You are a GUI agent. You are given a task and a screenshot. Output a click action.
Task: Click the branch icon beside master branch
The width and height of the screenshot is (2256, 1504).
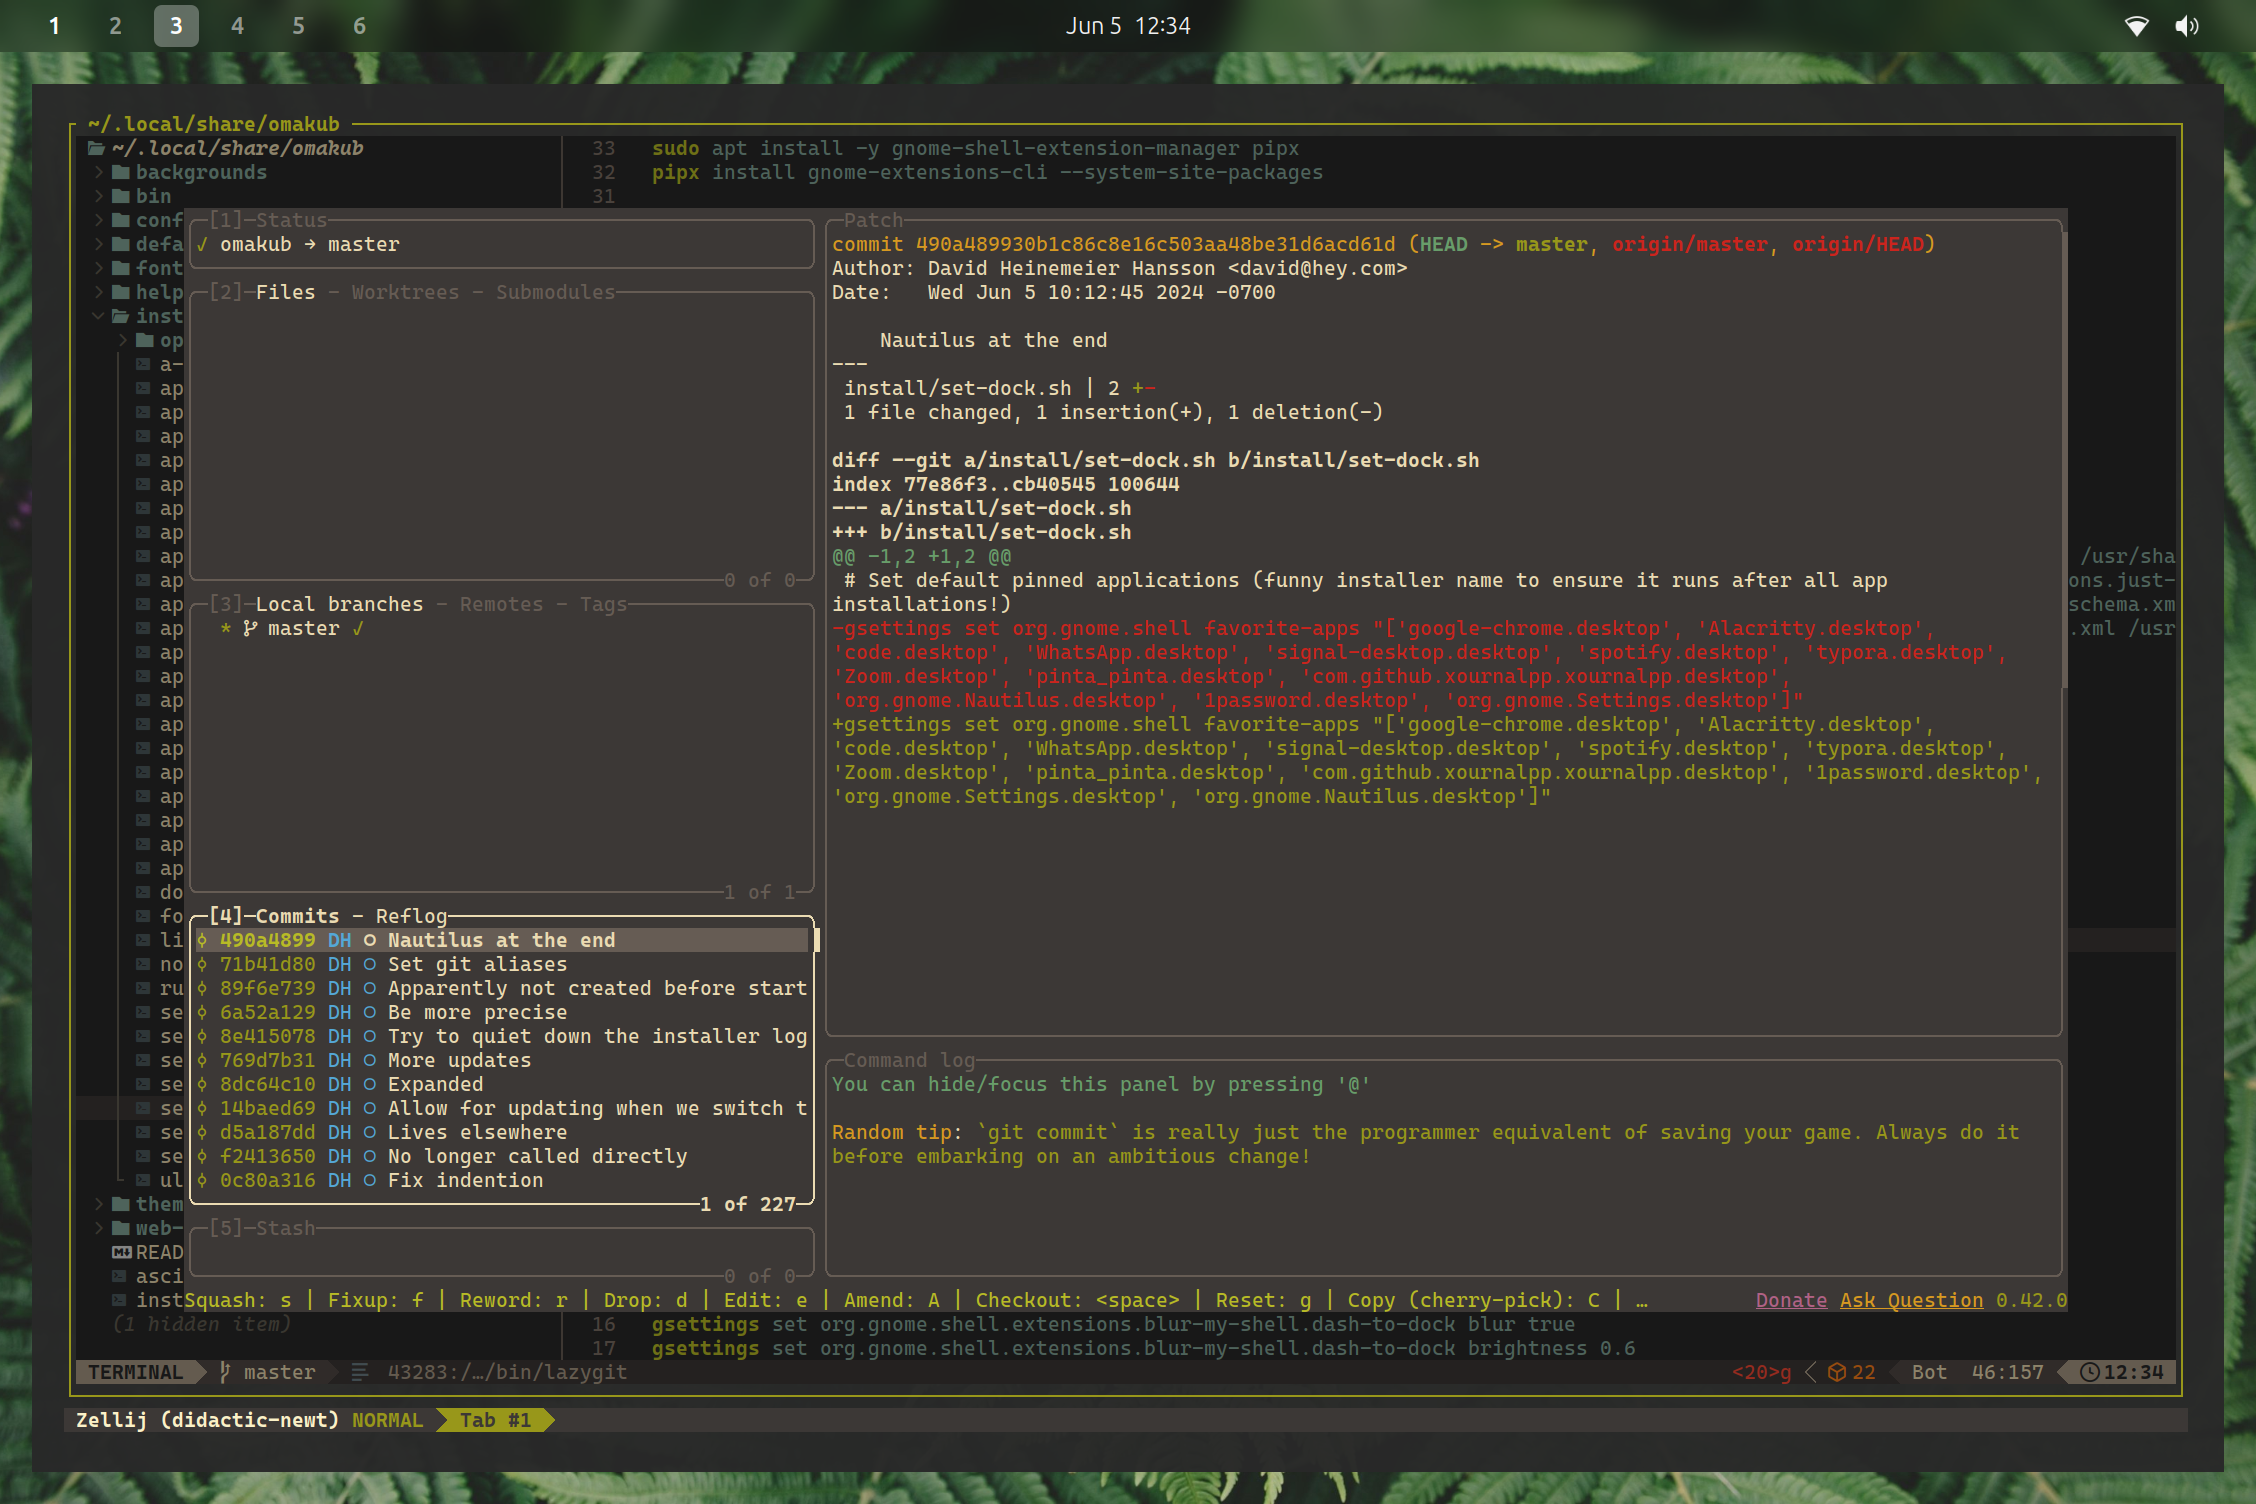pyautogui.click(x=250, y=628)
